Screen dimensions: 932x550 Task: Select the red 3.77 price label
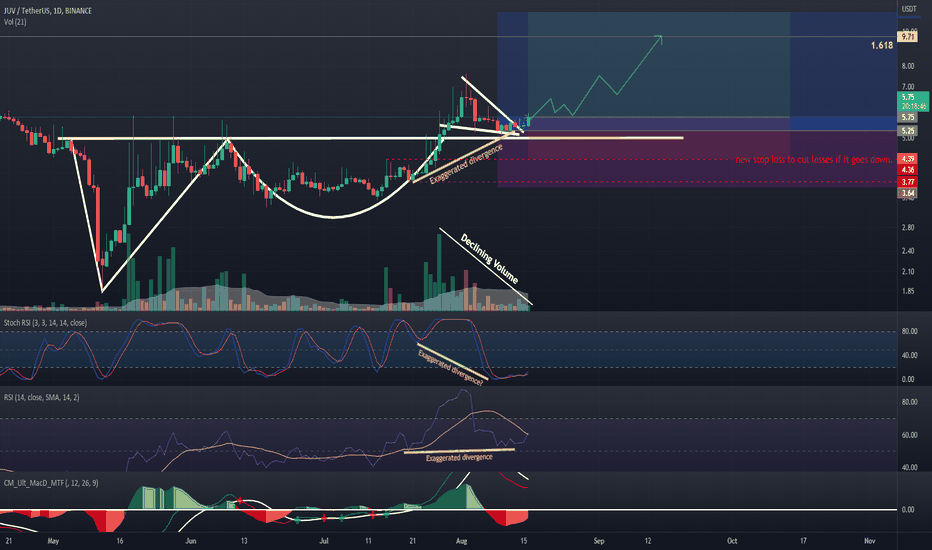click(x=908, y=182)
